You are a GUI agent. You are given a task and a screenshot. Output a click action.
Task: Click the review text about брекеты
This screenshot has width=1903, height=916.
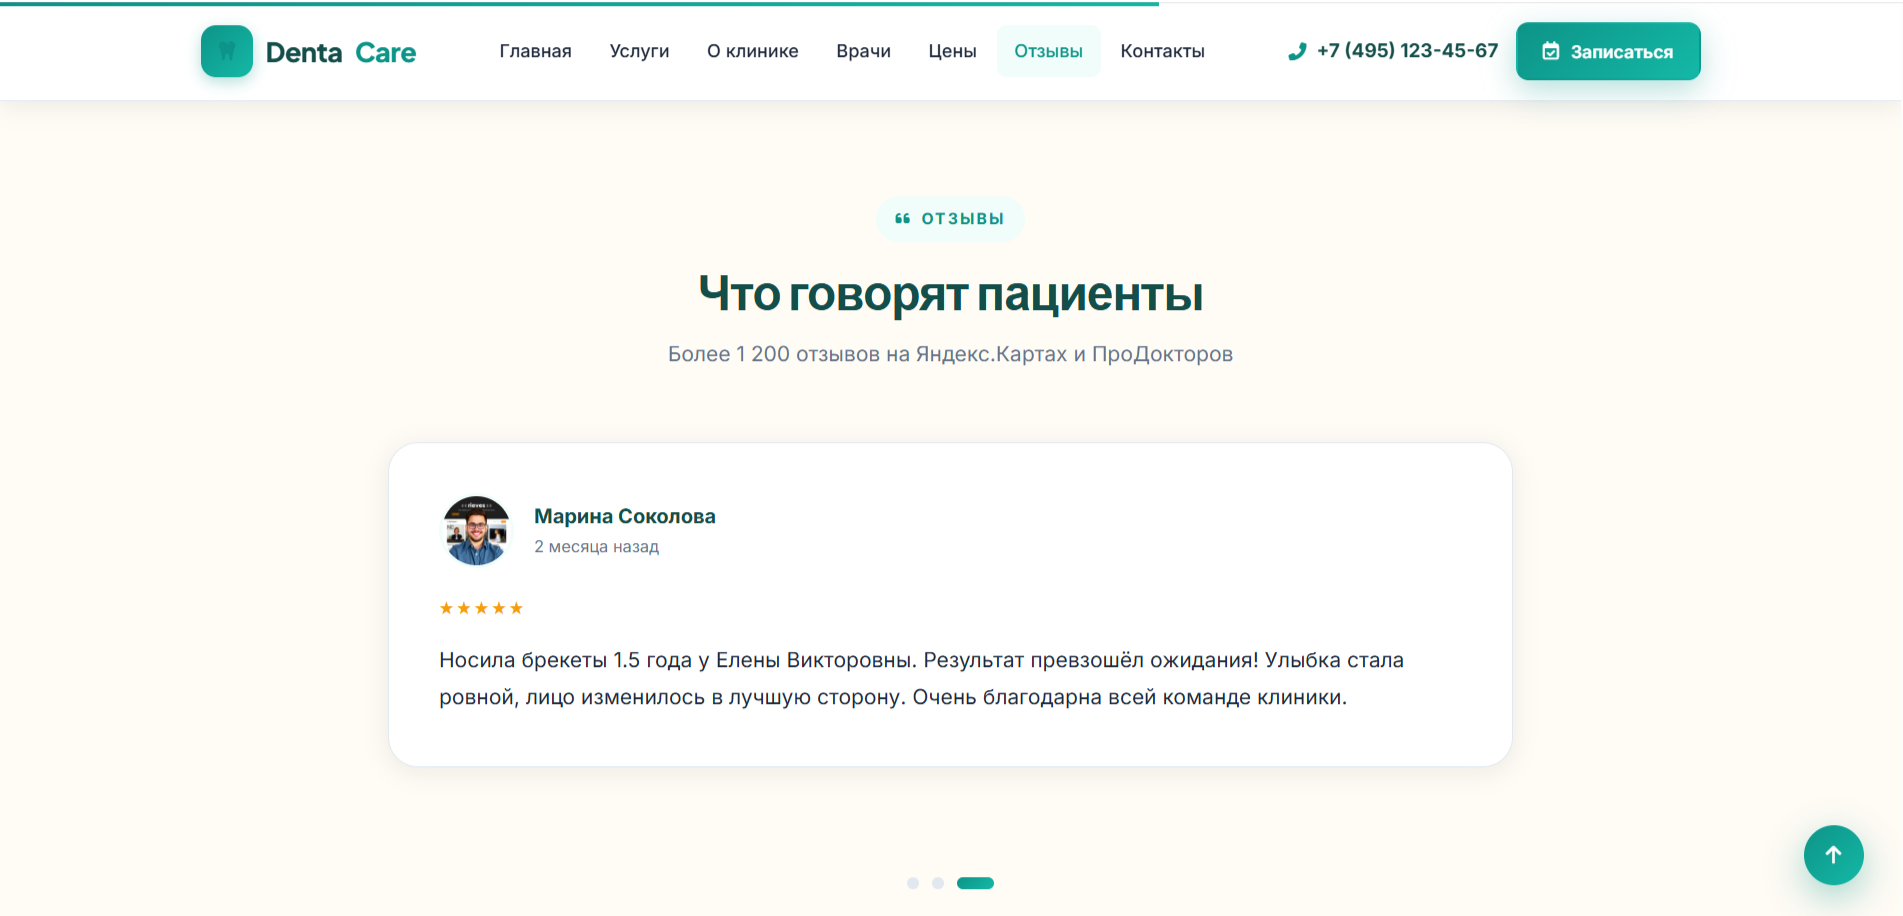tap(922, 679)
